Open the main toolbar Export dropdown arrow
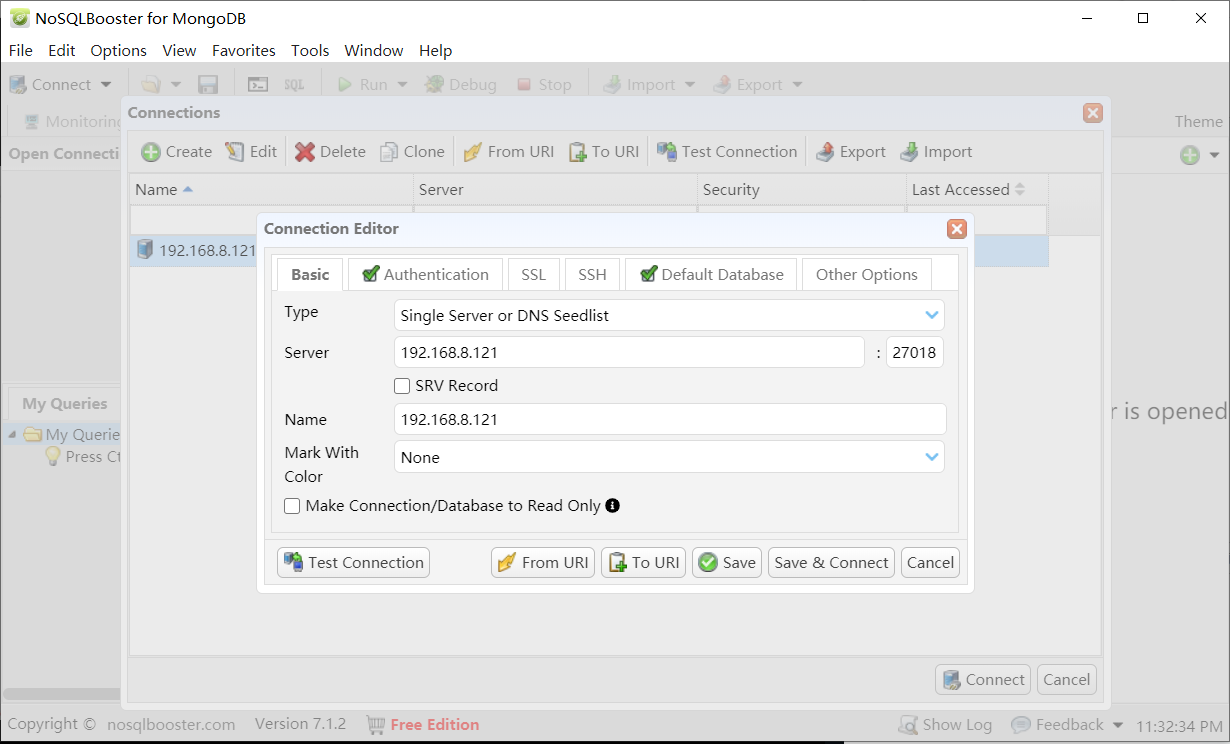Viewport: 1230px width, 744px height. coord(797,85)
